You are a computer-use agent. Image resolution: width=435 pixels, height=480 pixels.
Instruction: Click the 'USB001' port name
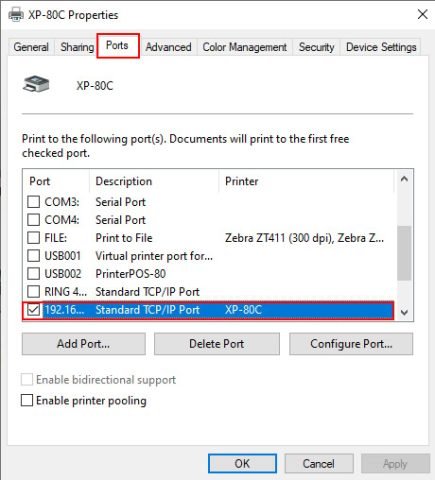click(63, 256)
